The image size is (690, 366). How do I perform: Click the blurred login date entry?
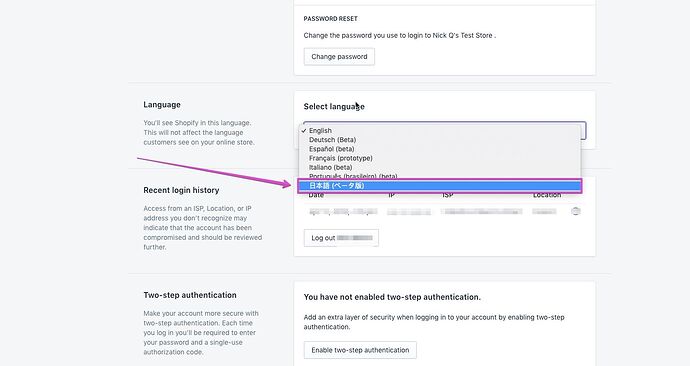point(343,212)
